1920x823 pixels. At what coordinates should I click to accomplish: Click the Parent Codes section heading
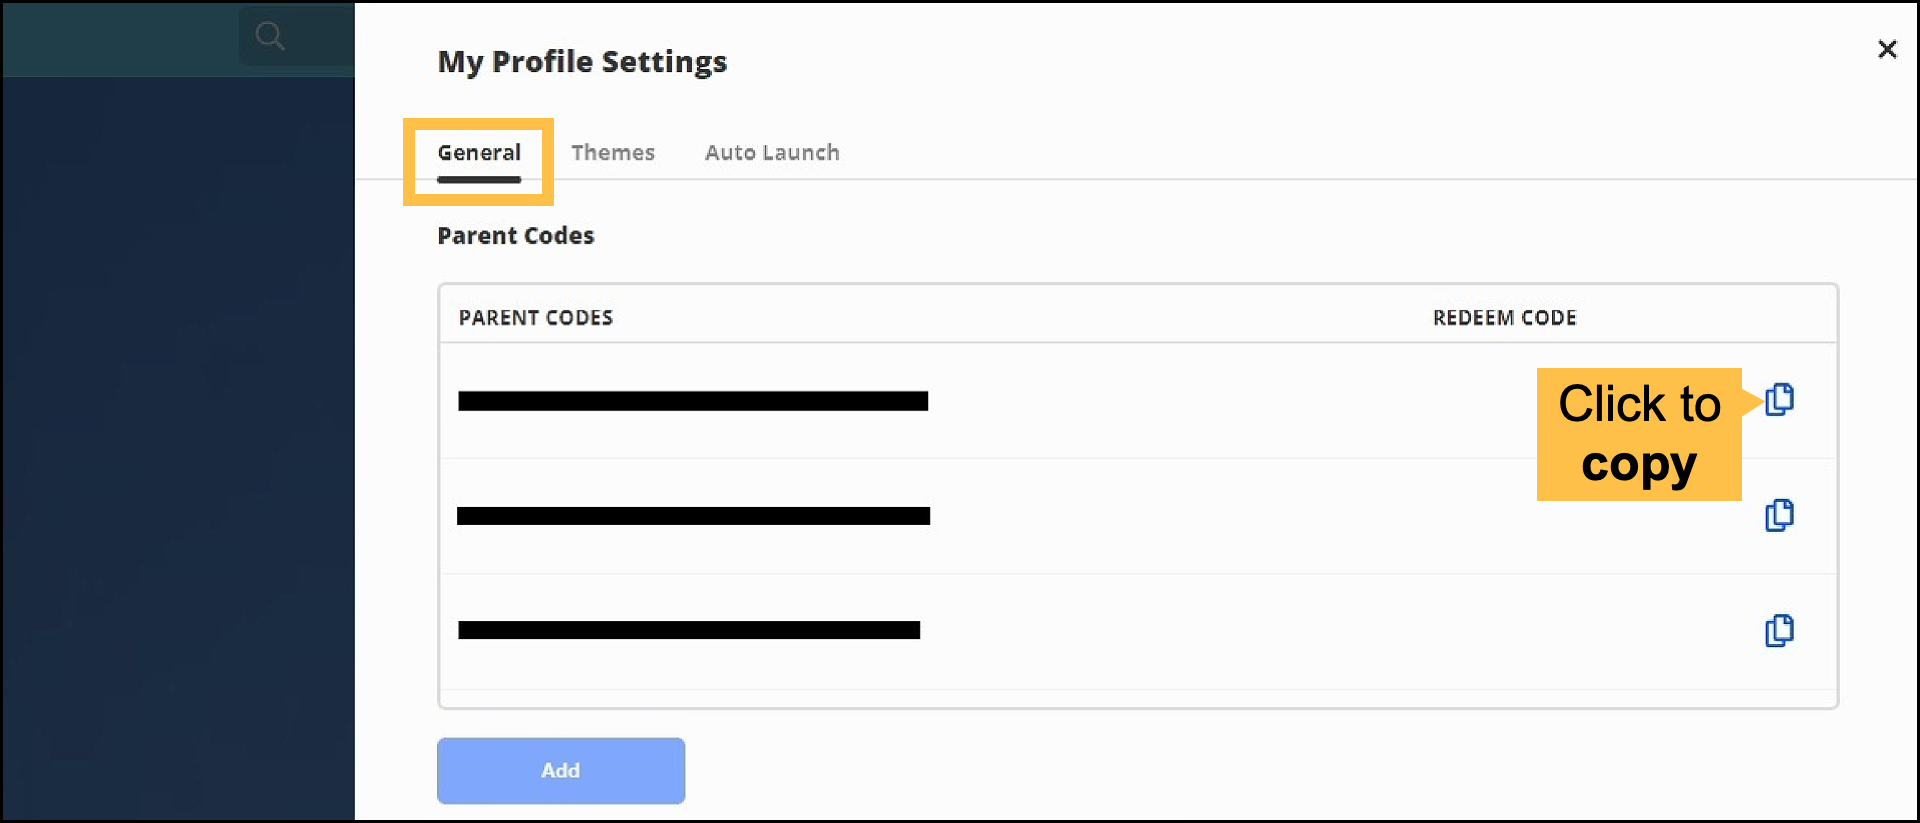coord(515,235)
